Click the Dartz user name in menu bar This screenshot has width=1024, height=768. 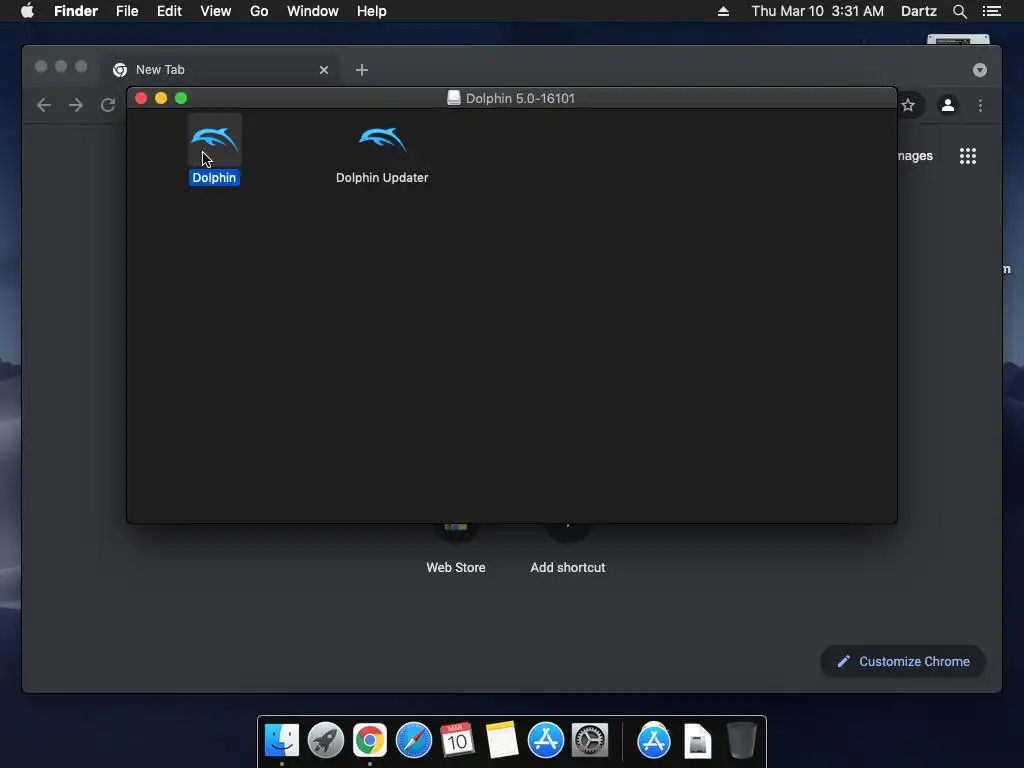pyautogui.click(x=918, y=11)
